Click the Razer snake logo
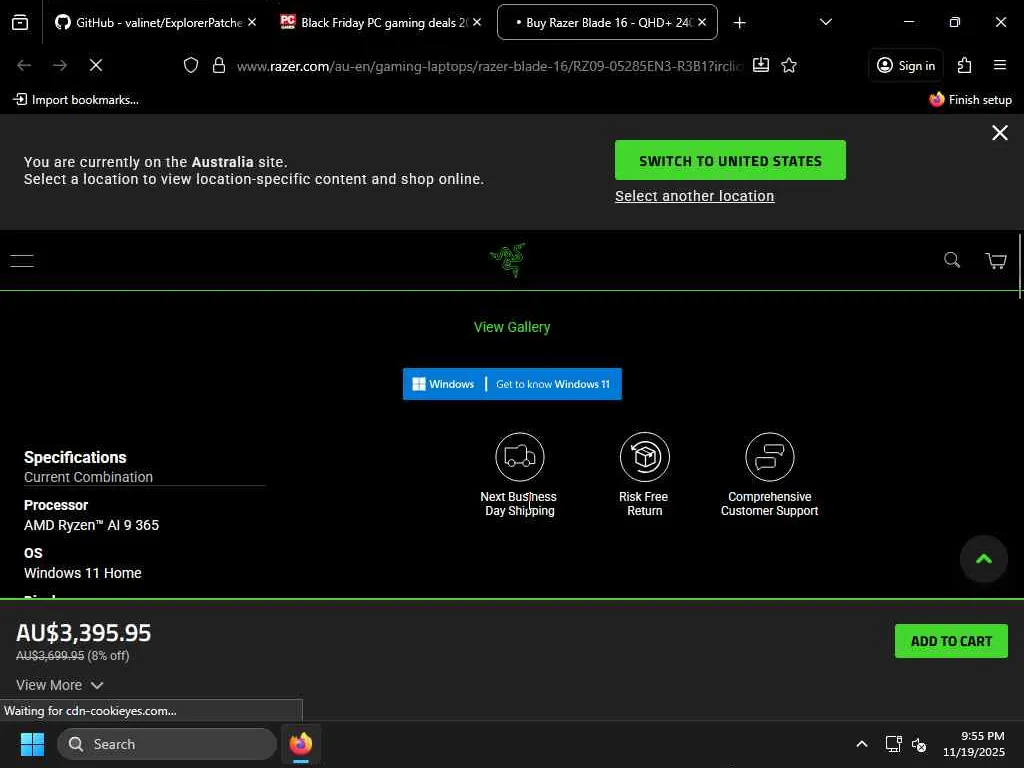Viewport: 1024px width, 768px height. [508, 260]
